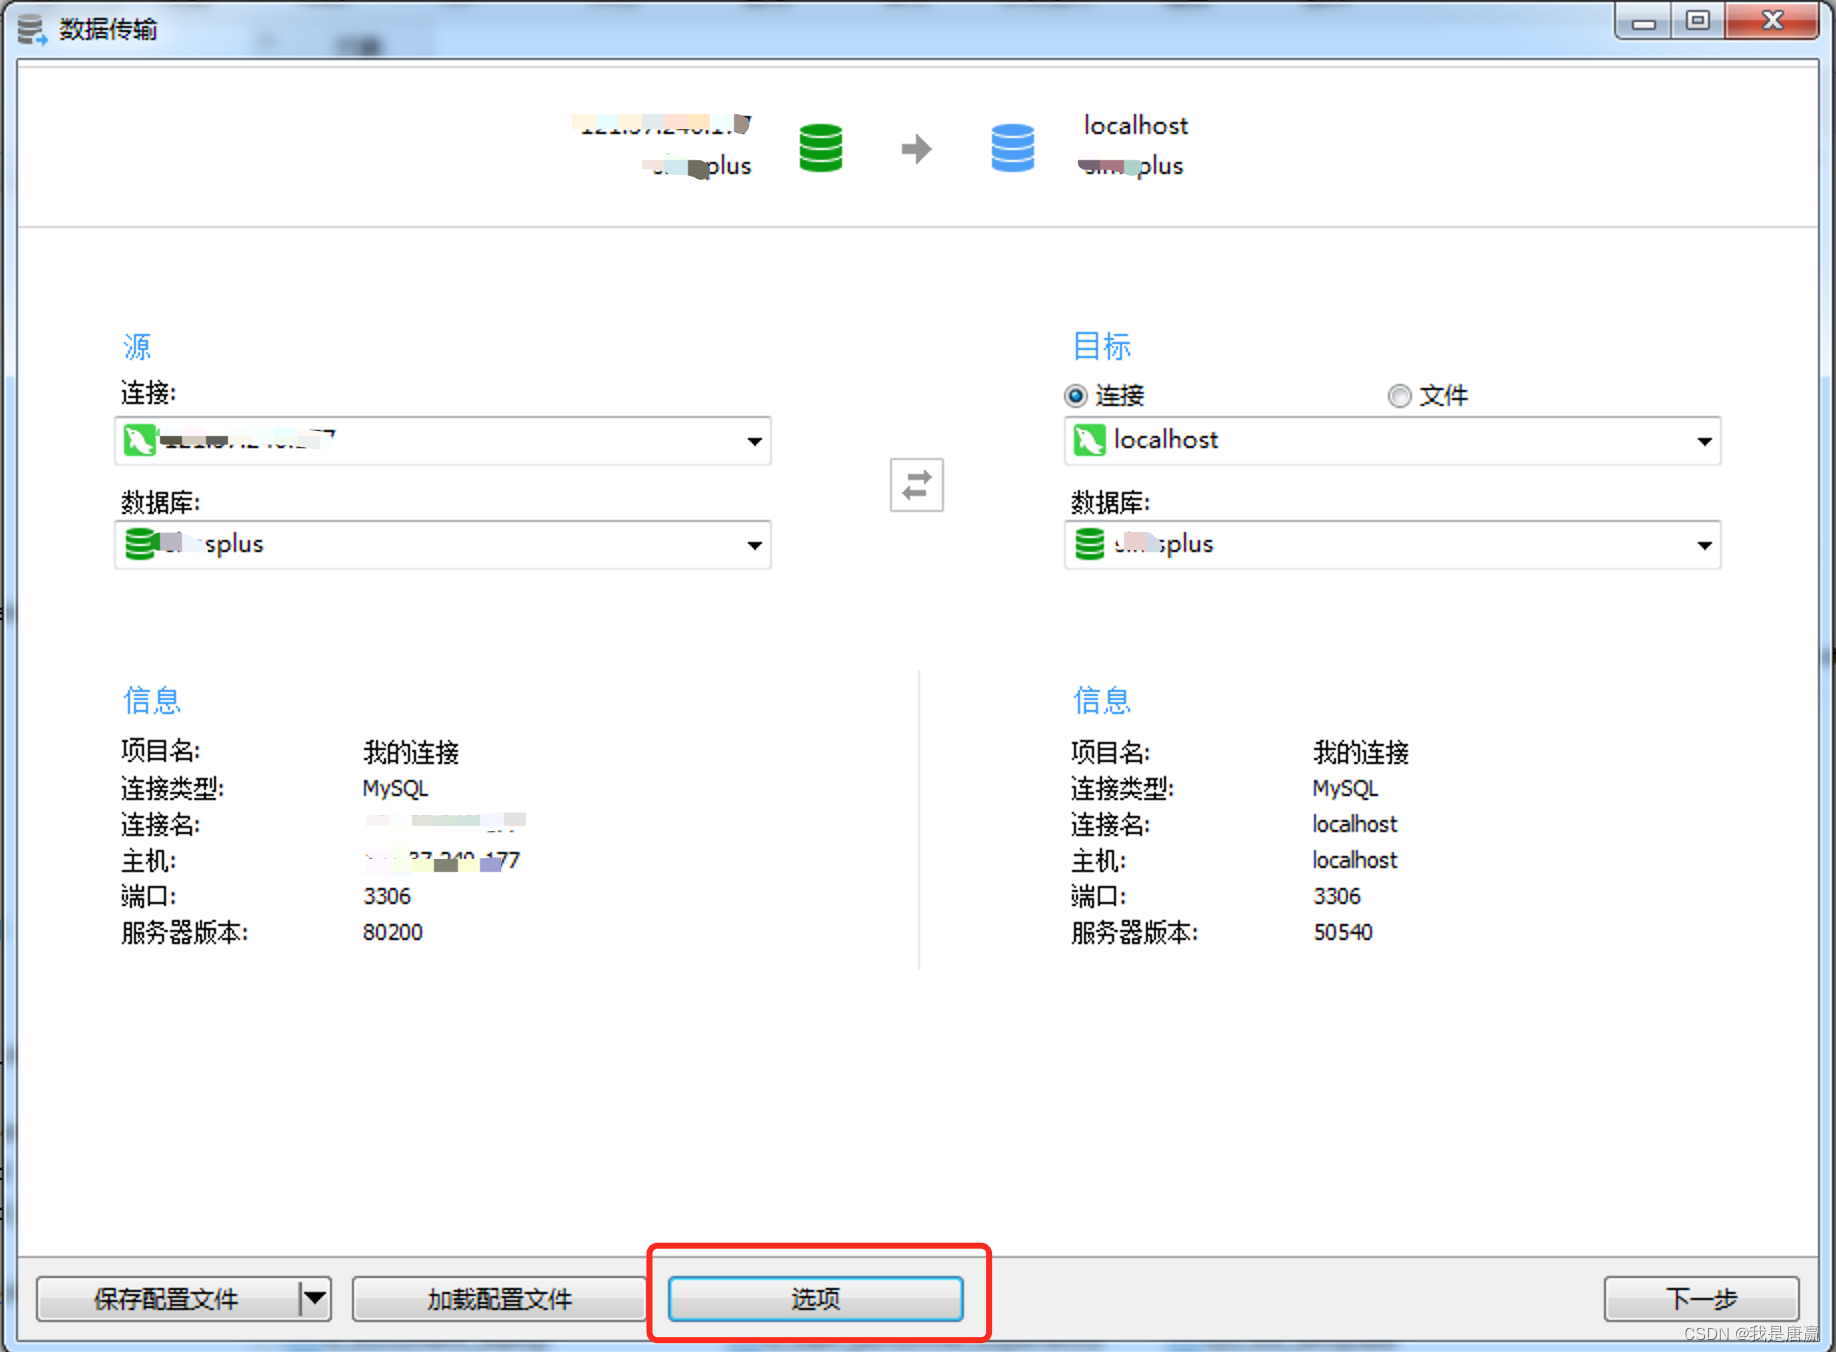The height and width of the screenshot is (1352, 1836).
Task: Maximize the data transfer window
Action: pyautogui.click(x=1697, y=21)
